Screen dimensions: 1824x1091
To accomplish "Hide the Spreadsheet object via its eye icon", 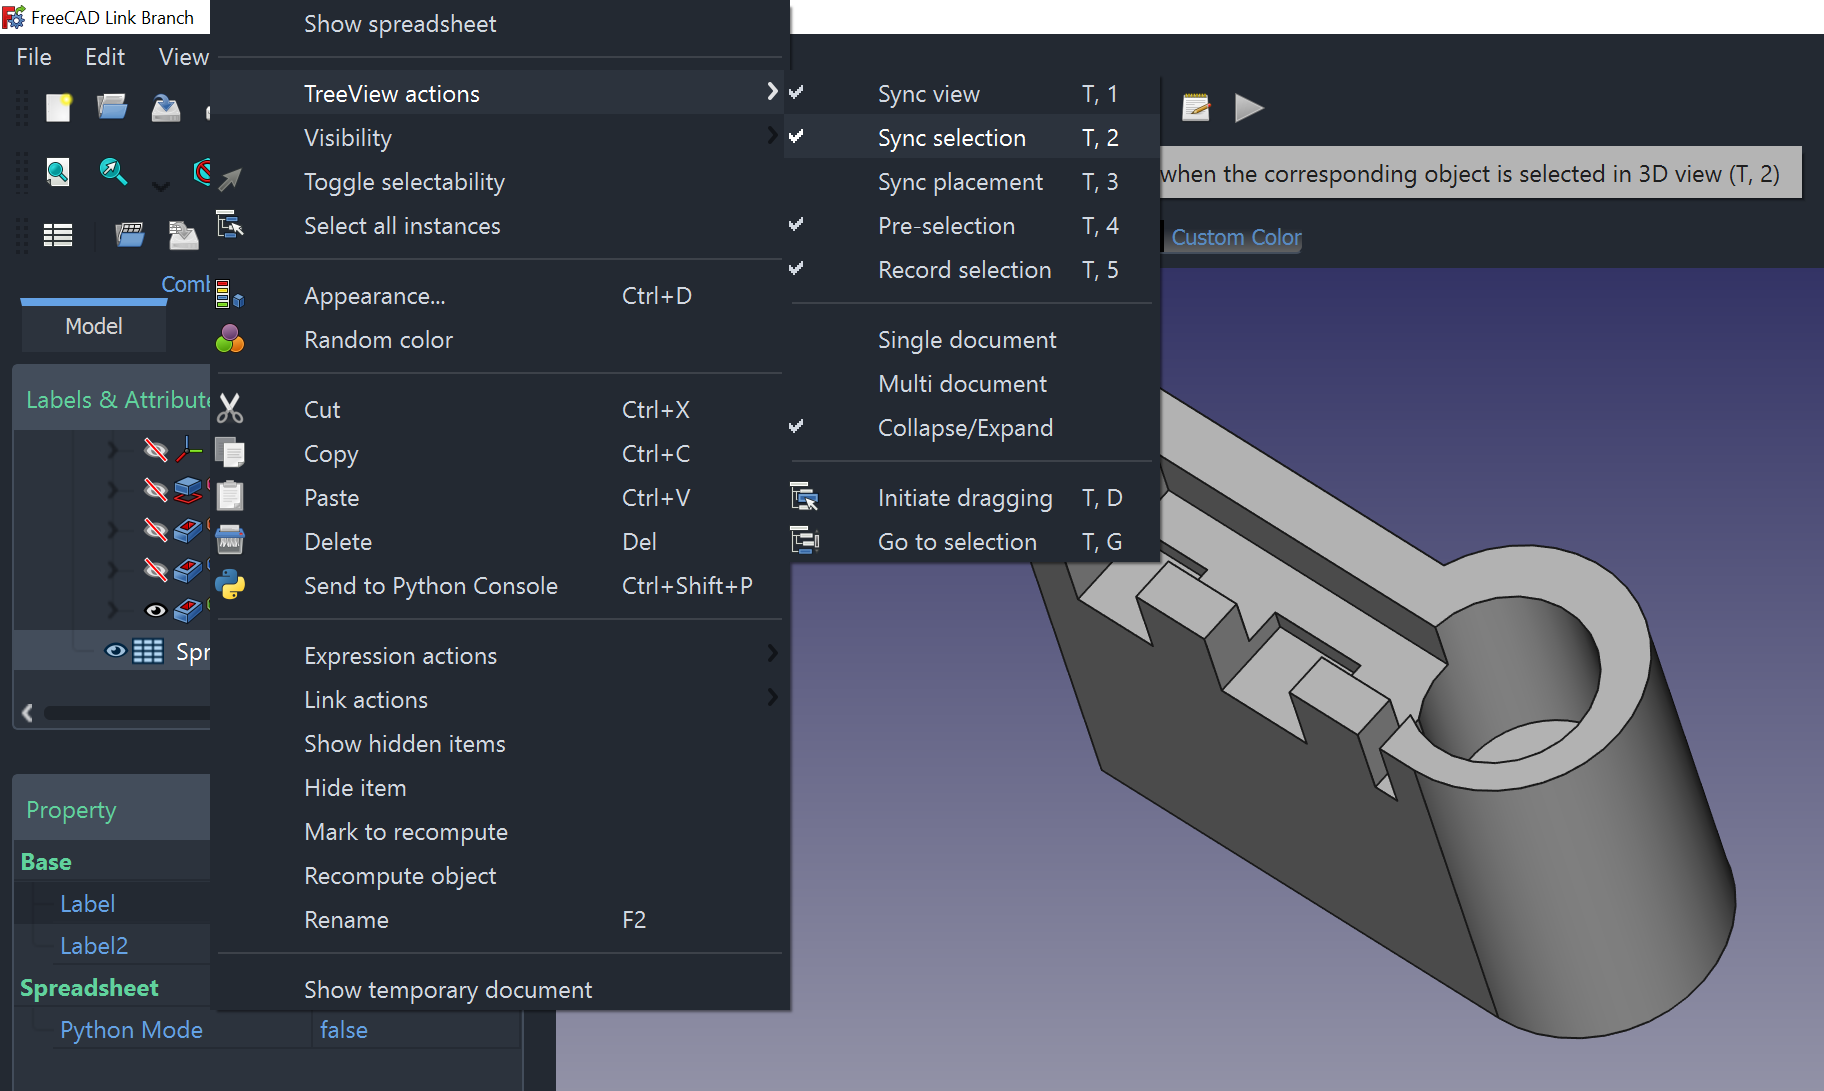I will [115, 650].
